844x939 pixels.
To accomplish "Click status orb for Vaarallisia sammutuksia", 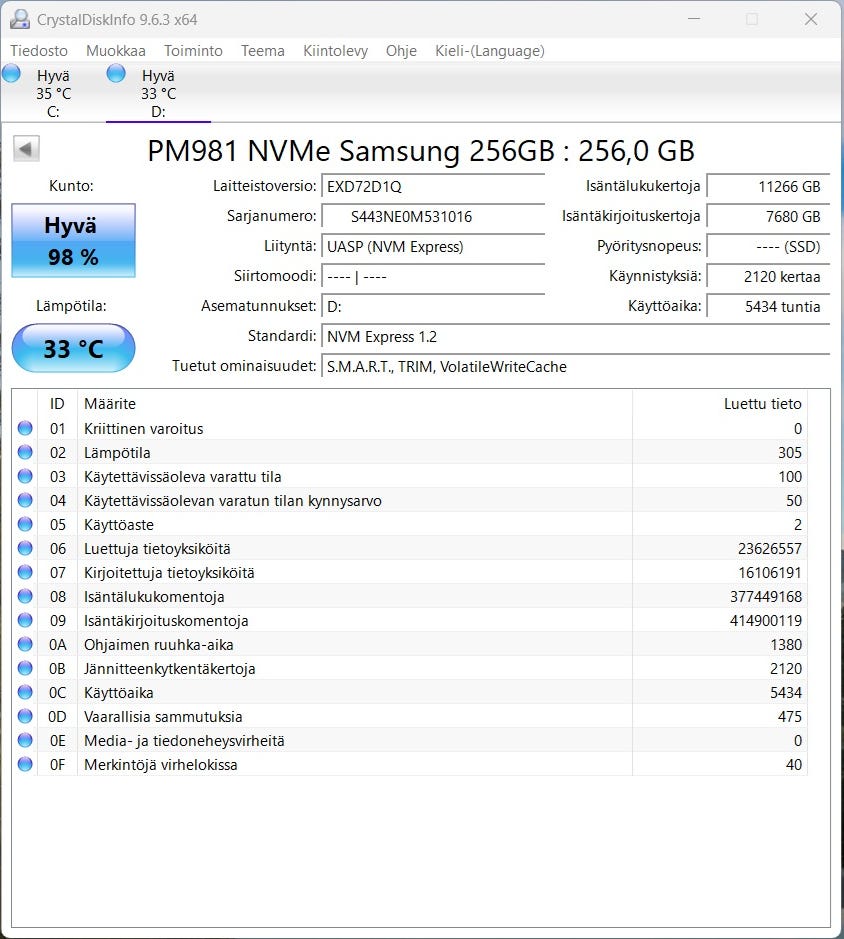I will click(25, 716).
